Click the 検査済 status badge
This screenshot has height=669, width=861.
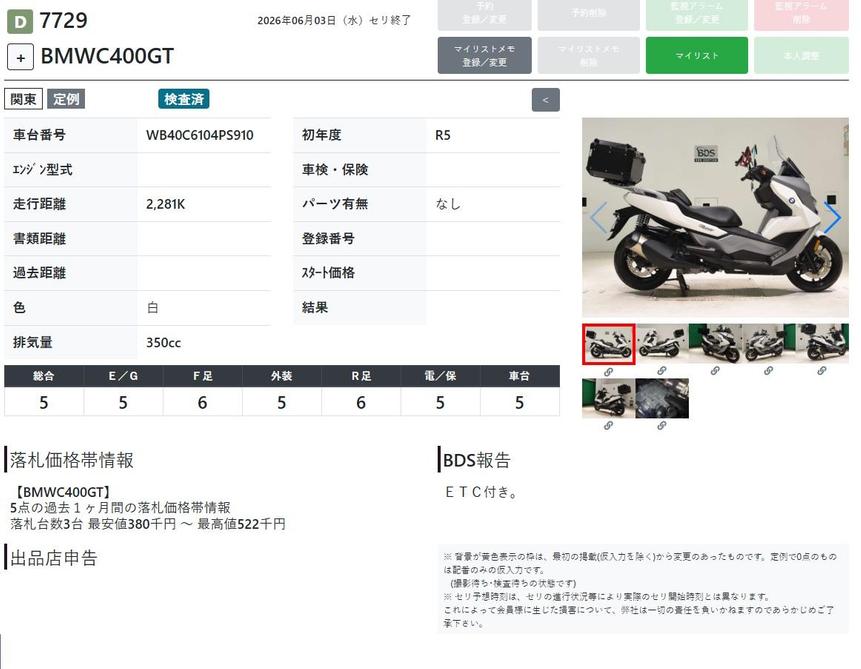pyautogui.click(x=183, y=99)
